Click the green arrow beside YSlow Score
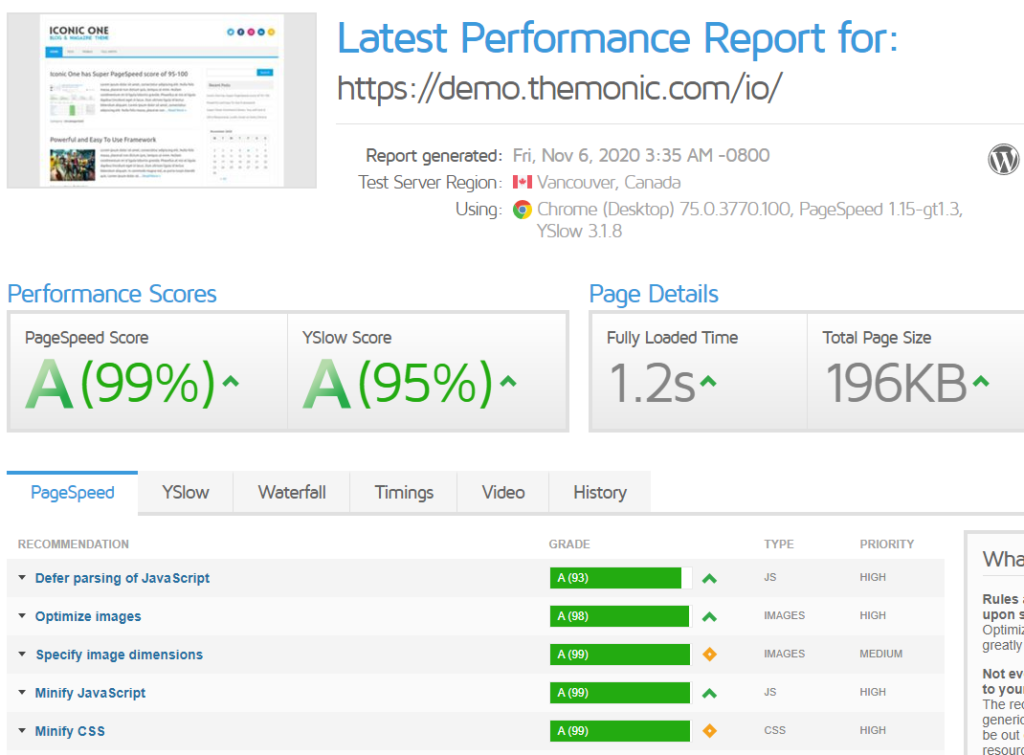1024x755 pixels. point(508,381)
